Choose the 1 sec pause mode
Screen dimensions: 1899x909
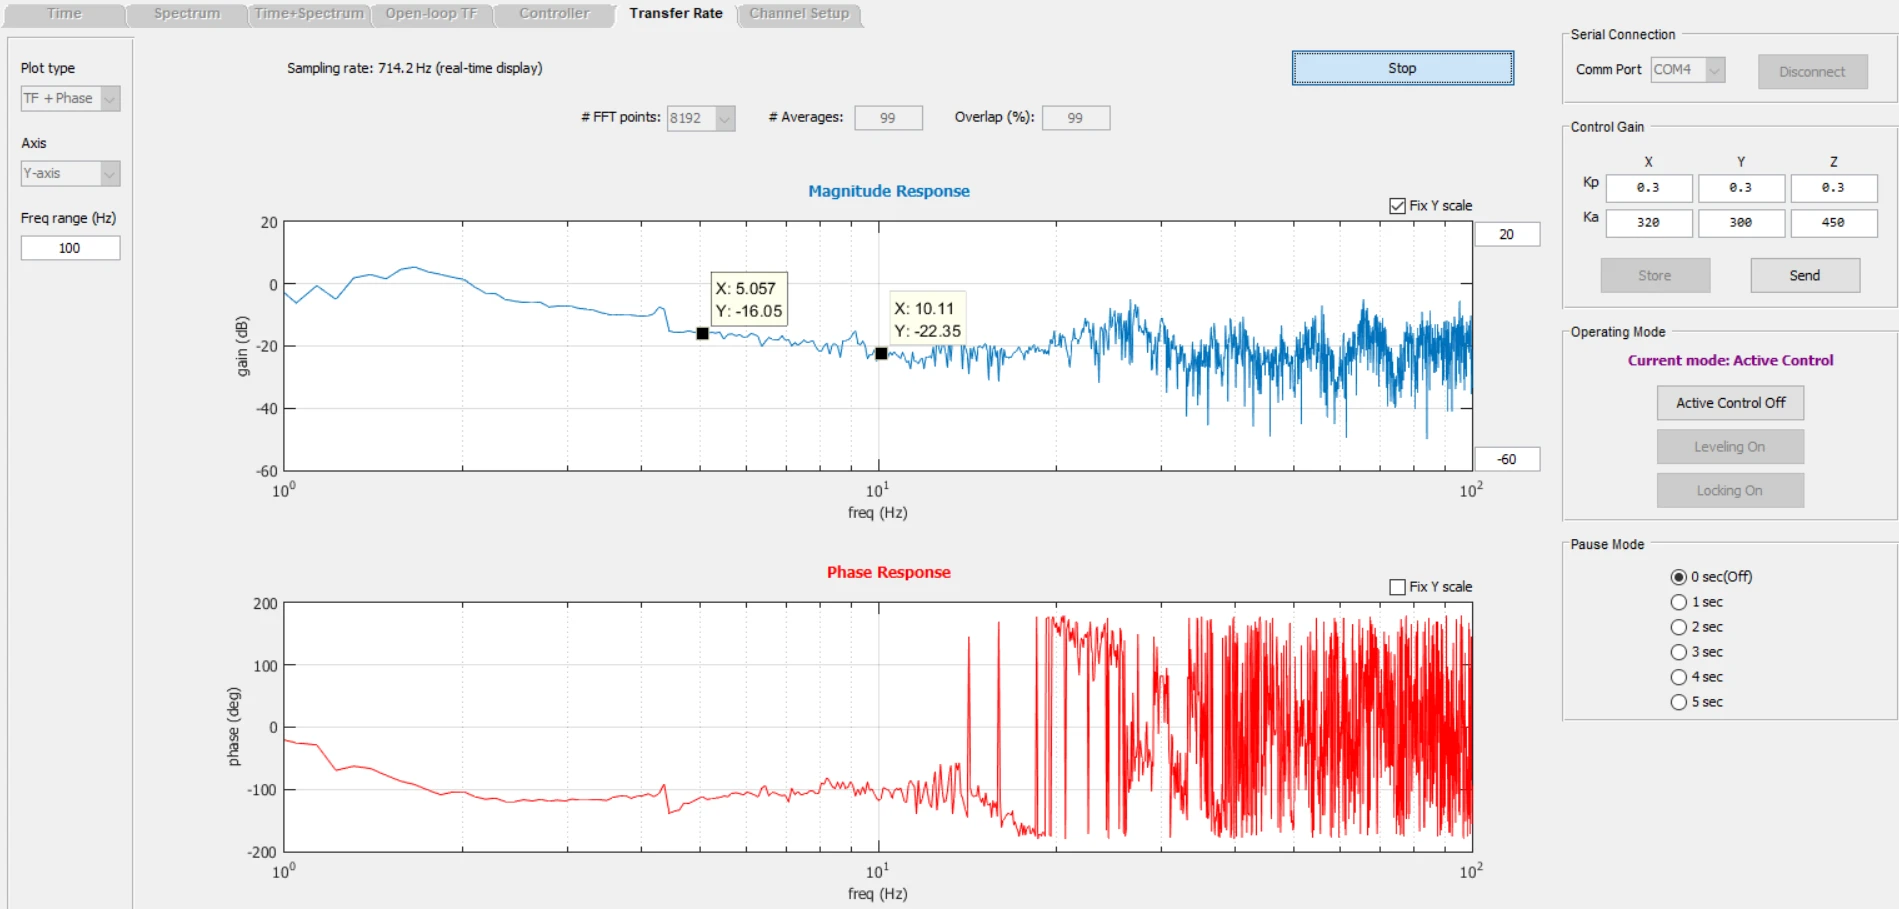1679,602
